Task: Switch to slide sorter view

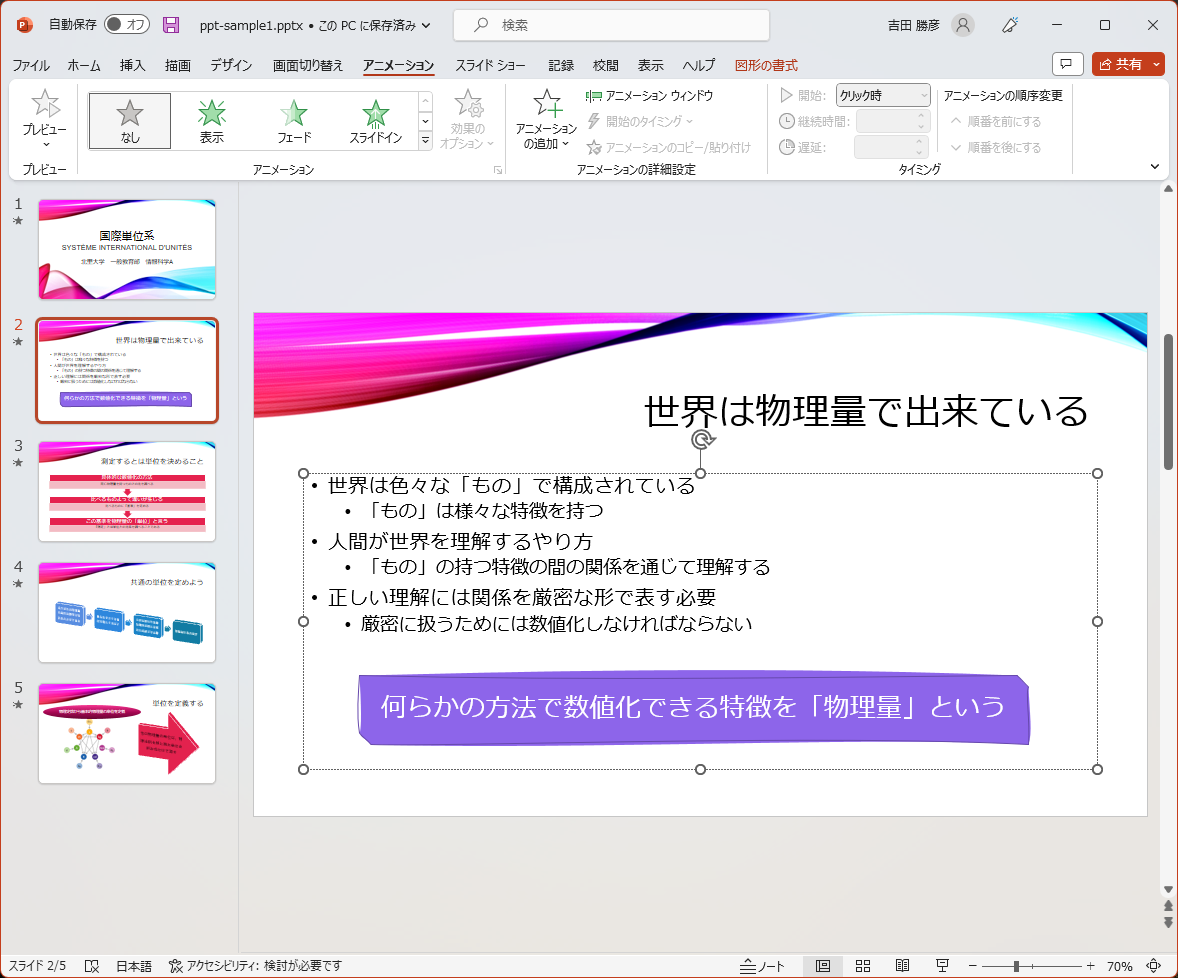Action: click(862, 966)
